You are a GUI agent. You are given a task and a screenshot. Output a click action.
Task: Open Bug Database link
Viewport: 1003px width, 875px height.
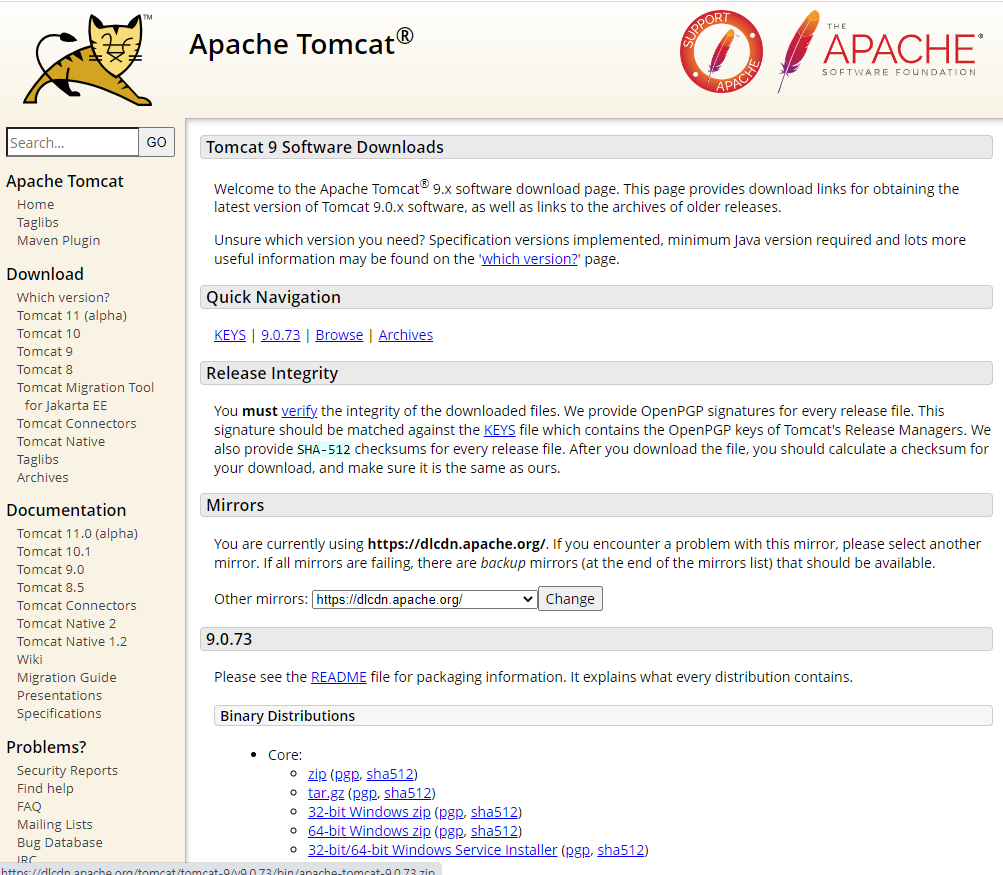pyautogui.click(x=59, y=842)
